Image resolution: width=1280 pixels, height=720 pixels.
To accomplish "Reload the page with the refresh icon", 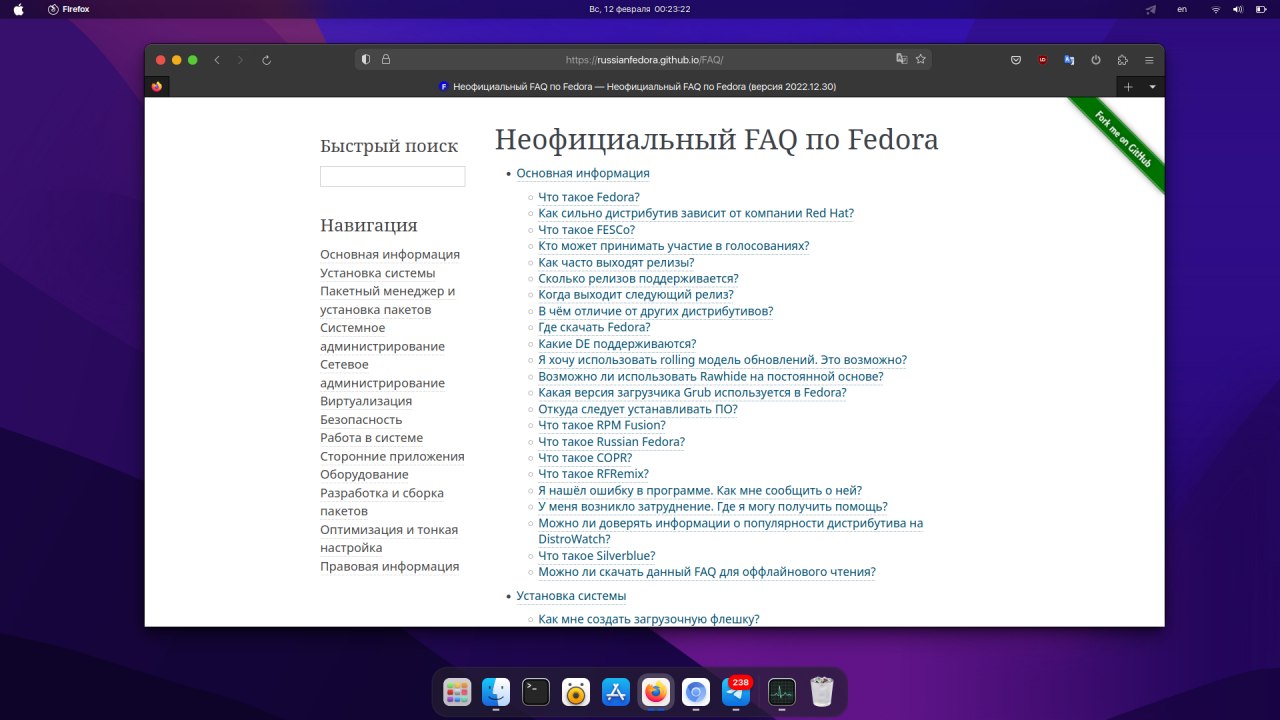I will coord(266,60).
